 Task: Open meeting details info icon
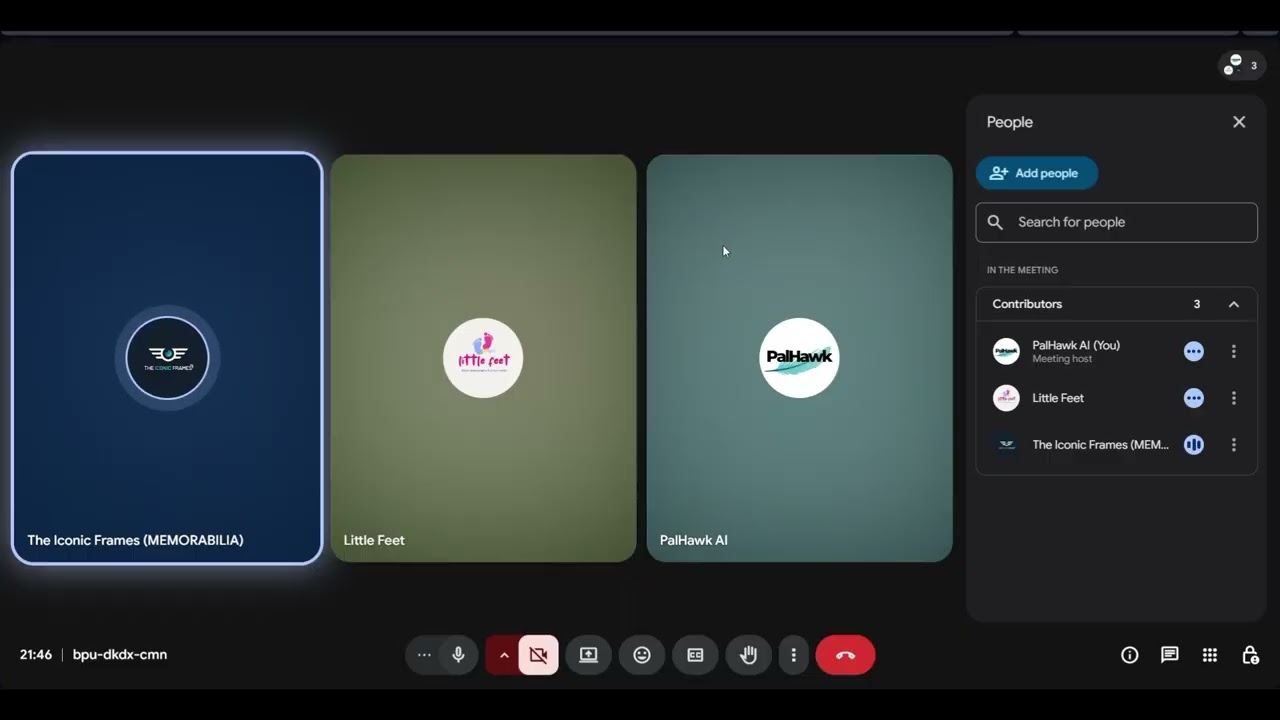[x=1130, y=655]
